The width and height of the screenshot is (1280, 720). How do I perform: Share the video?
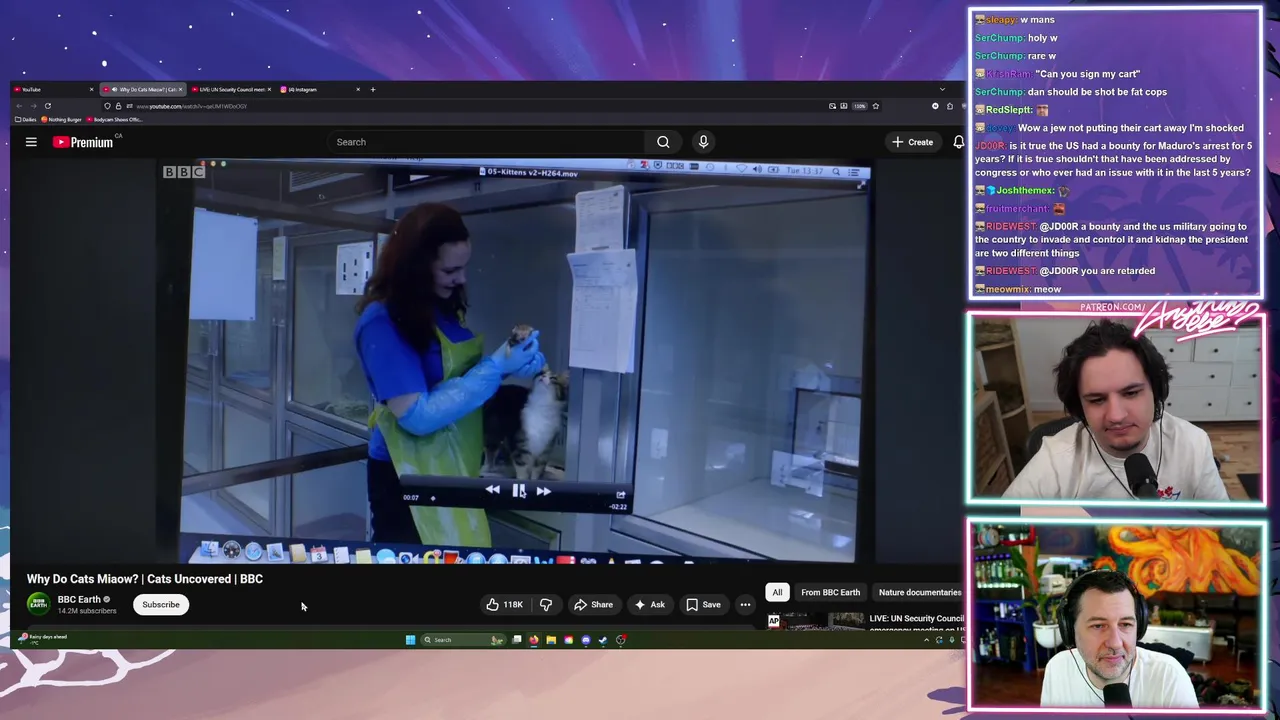(x=593, y=604)
